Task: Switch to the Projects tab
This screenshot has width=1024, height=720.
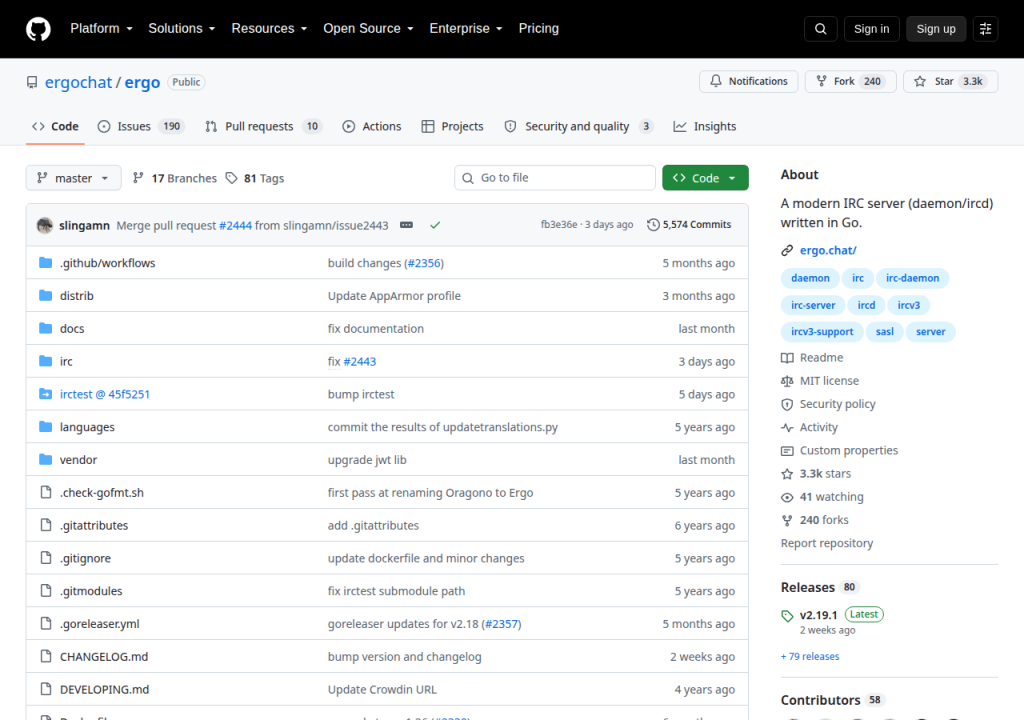Action: click(x=453, y=127)
